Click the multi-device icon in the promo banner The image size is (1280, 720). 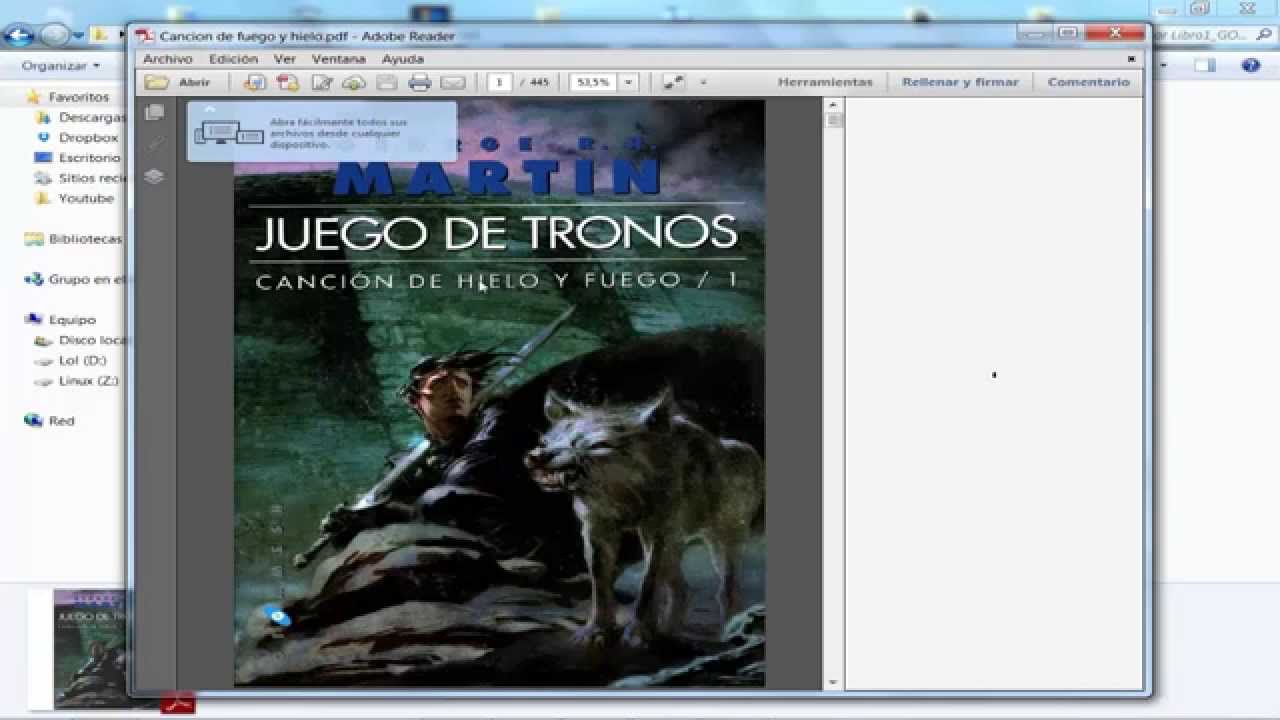[229, 132]
